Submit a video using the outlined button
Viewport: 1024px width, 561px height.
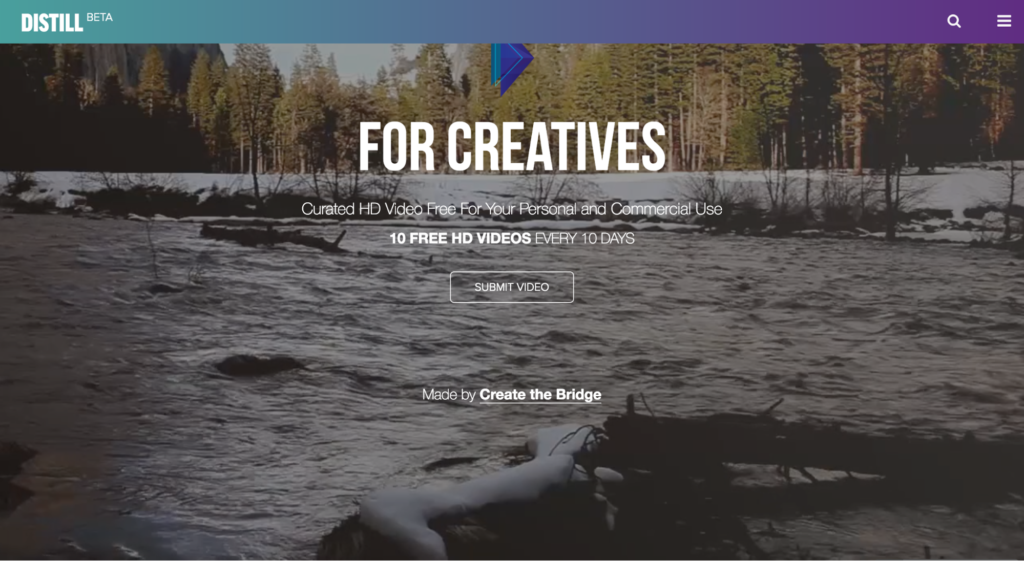[x=512, y=287]
